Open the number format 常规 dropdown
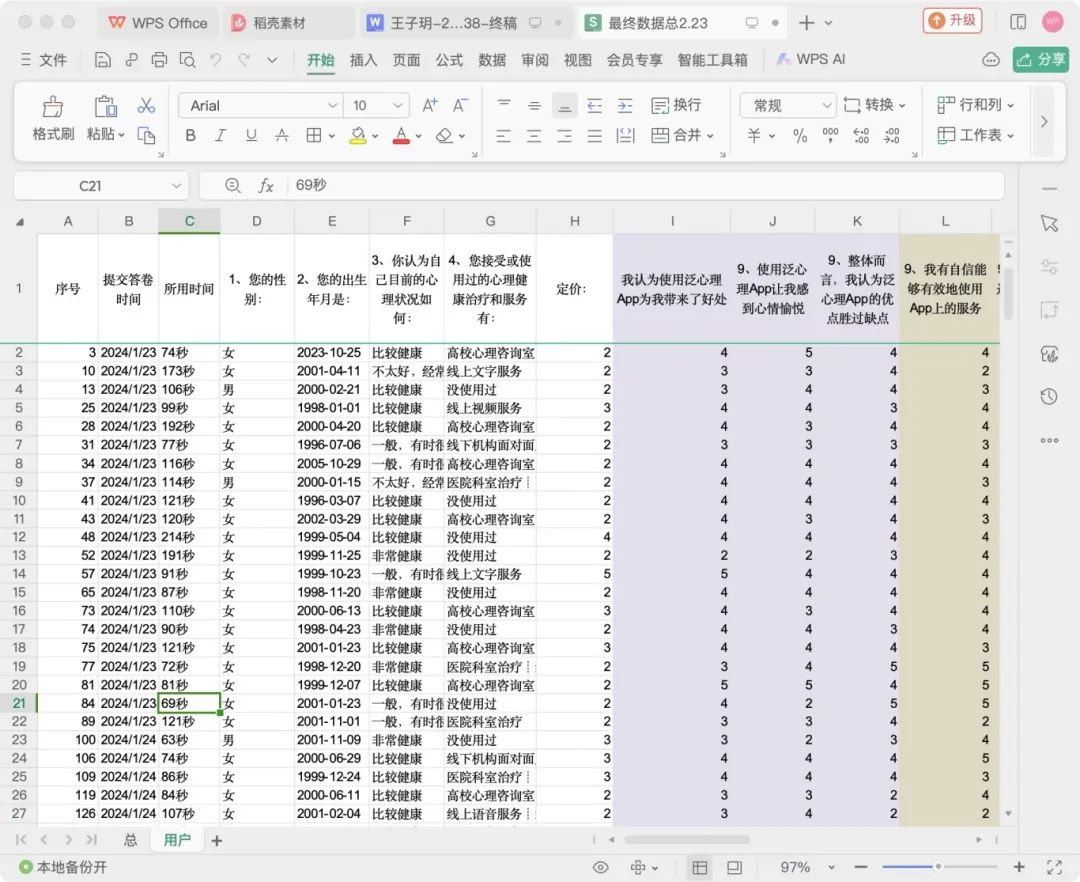This screenshot has width=1080, height=882. tap(826, 105)
